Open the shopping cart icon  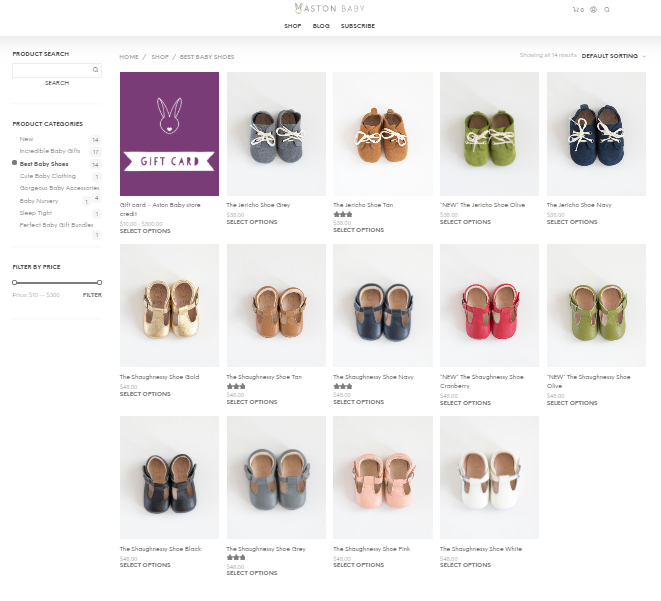pos(577,10)
